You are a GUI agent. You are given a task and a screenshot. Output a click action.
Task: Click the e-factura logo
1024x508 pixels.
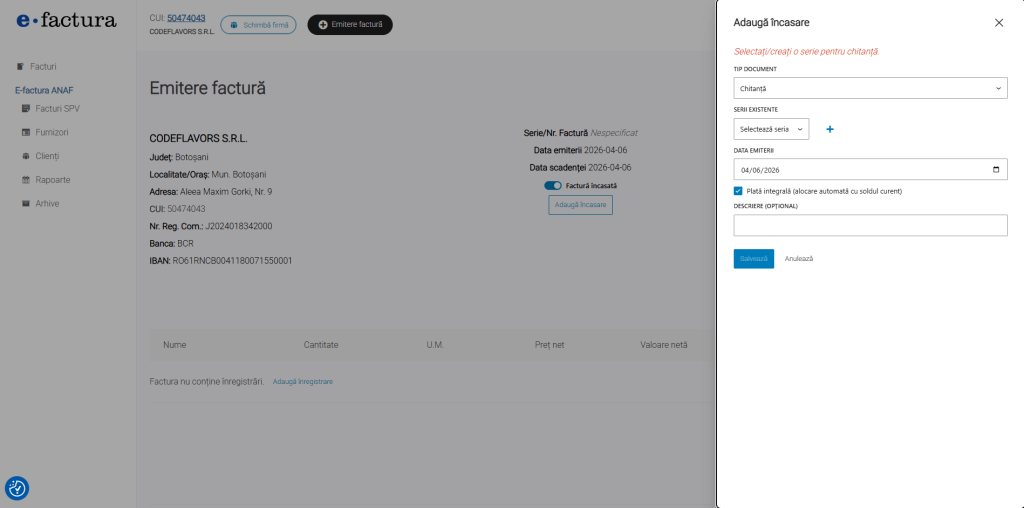(x=66, y=21)
